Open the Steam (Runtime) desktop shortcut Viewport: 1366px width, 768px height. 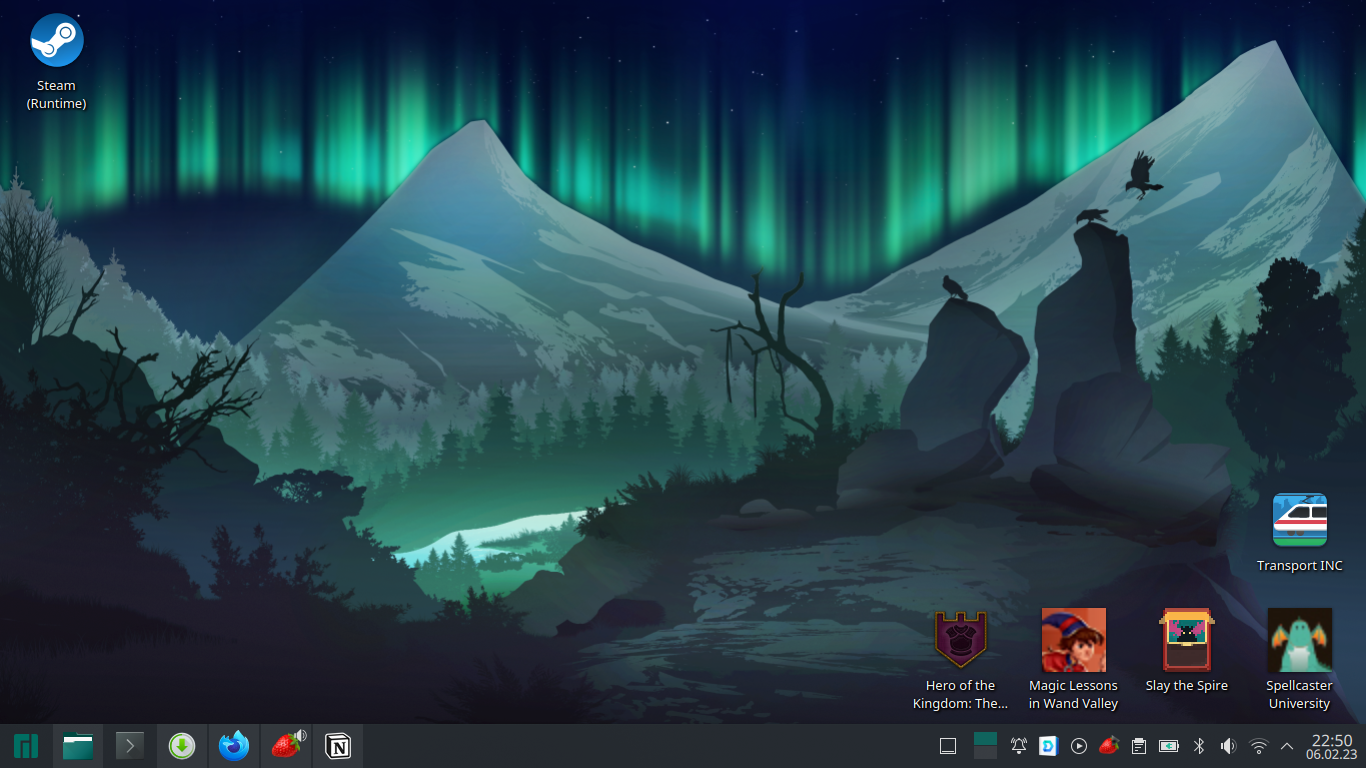click(57, 61)
